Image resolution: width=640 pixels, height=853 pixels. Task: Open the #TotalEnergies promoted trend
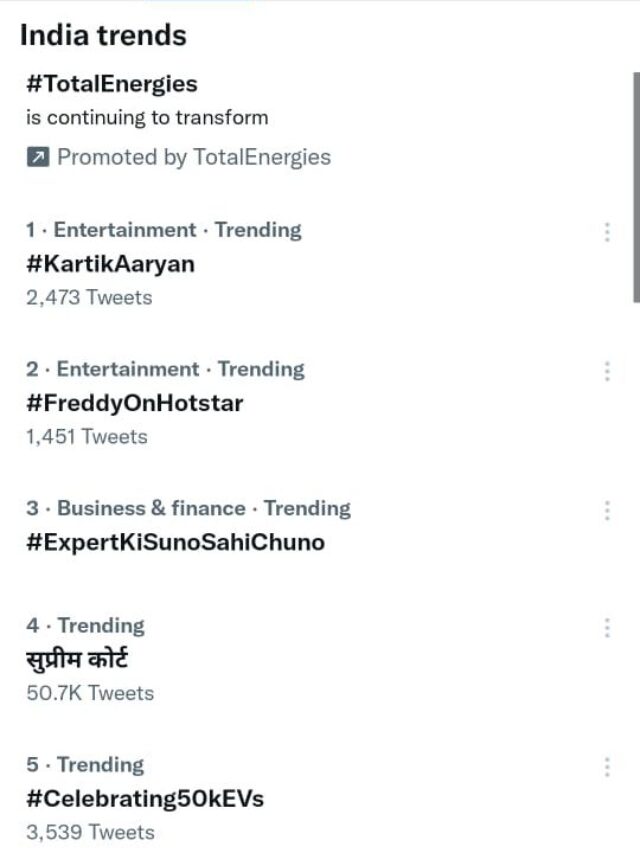112,83
